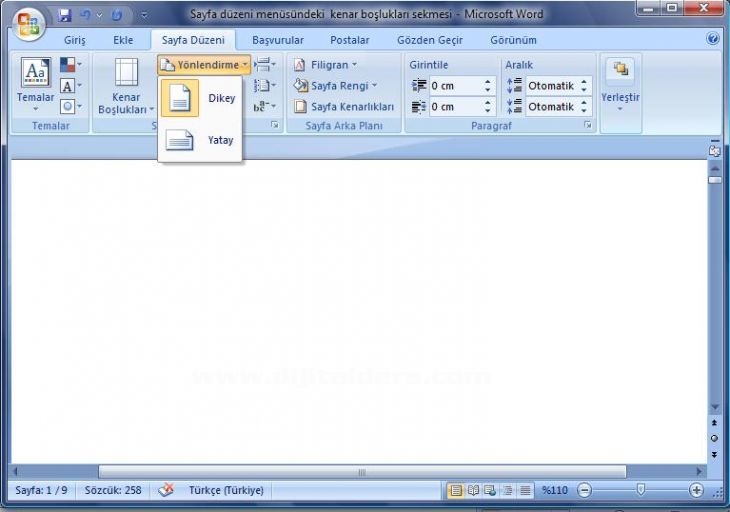The height and width of the screenshot is (512, 730).
Task: Choose Dikey portrait orientation
Action: pyautogui.click(x=200, y=98)
